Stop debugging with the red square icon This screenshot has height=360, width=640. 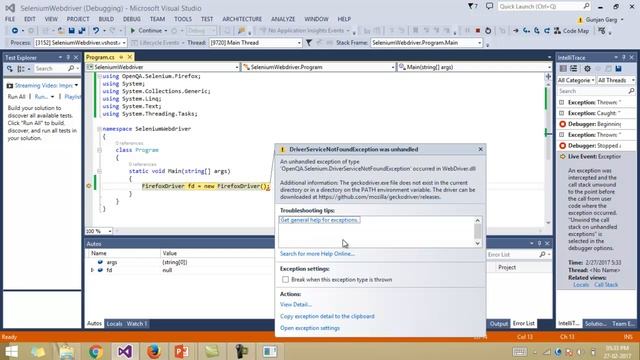coord(478,31)
